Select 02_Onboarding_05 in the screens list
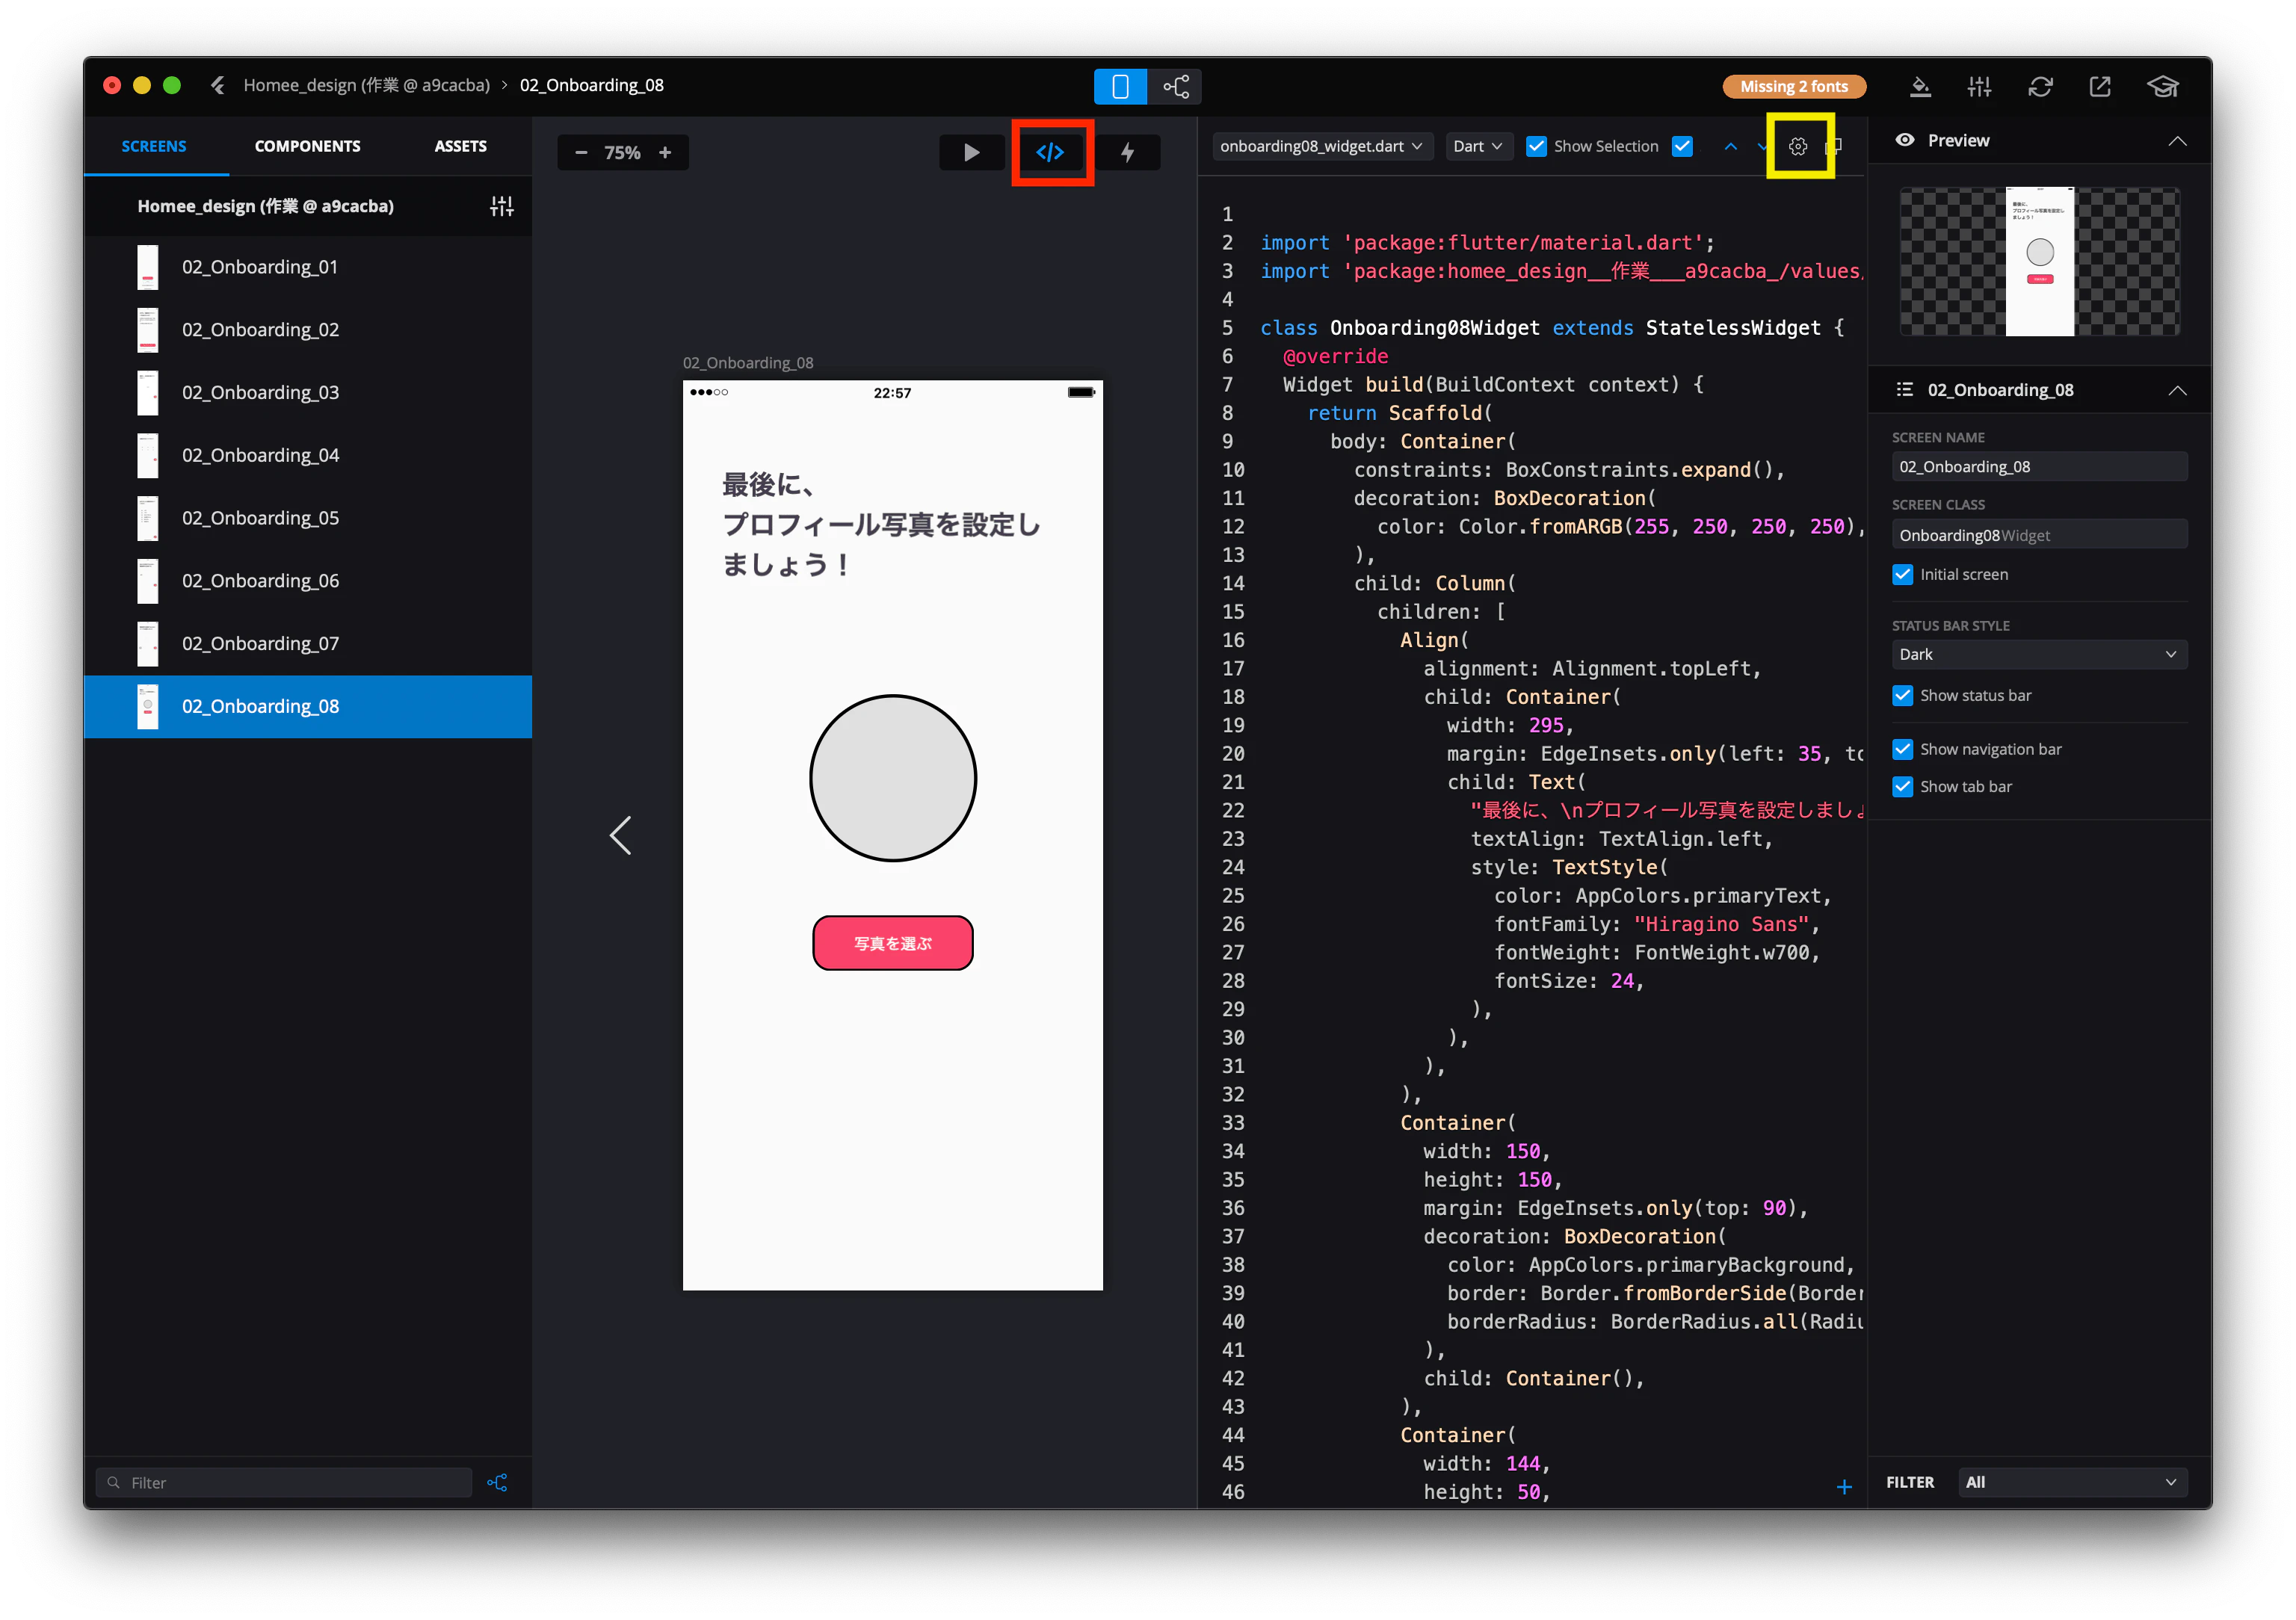This screenshot has width=2296, height=1620. (308, 518)
